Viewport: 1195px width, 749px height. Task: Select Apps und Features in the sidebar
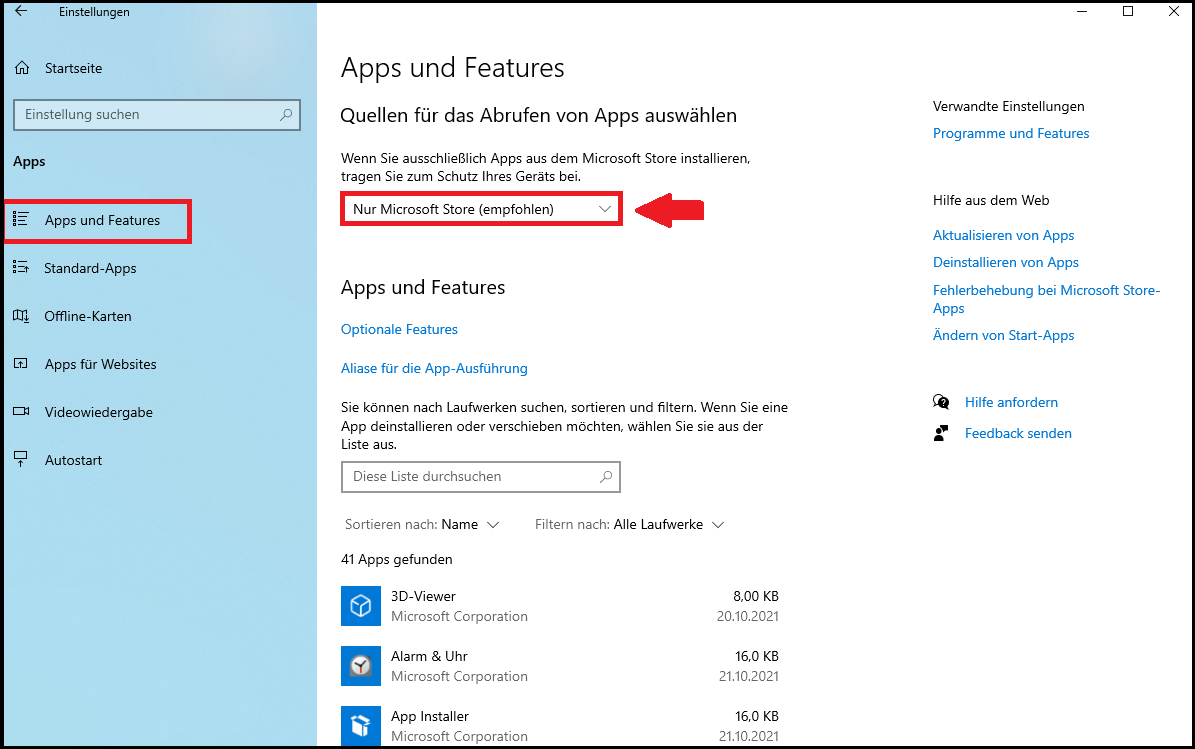98,222
